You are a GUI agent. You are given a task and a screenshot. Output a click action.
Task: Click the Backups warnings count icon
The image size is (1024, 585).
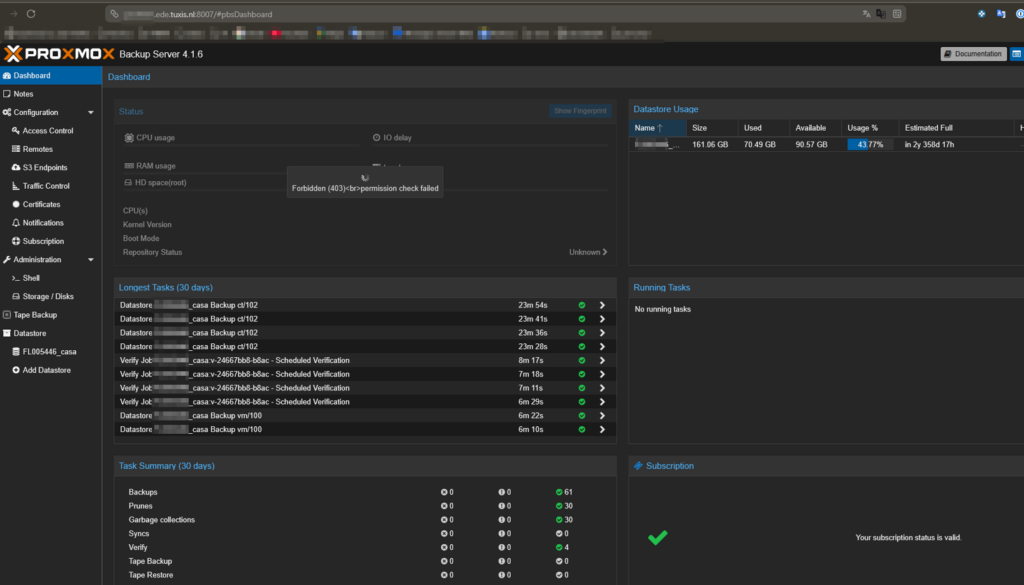pyautogui.click(x=502, y=492)
